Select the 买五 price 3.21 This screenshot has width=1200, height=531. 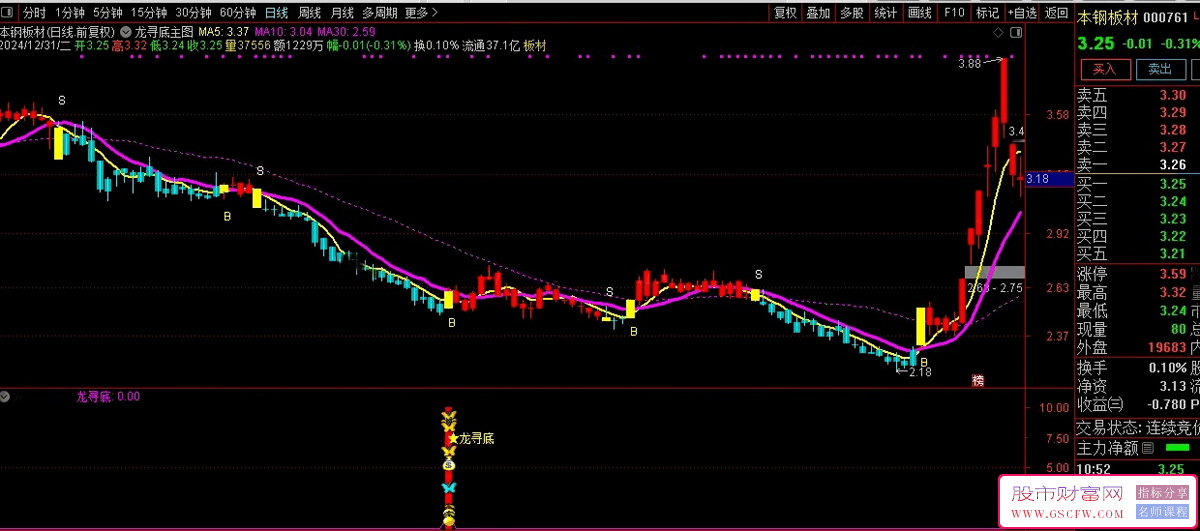tap(1172, 253)
